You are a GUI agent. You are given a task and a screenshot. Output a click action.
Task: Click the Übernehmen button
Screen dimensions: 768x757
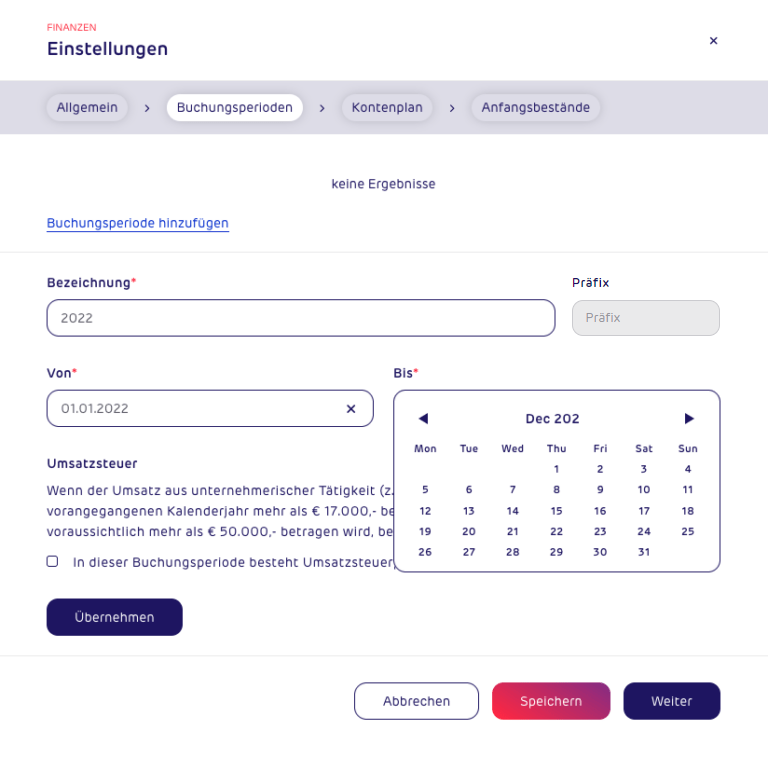point(115,617)
